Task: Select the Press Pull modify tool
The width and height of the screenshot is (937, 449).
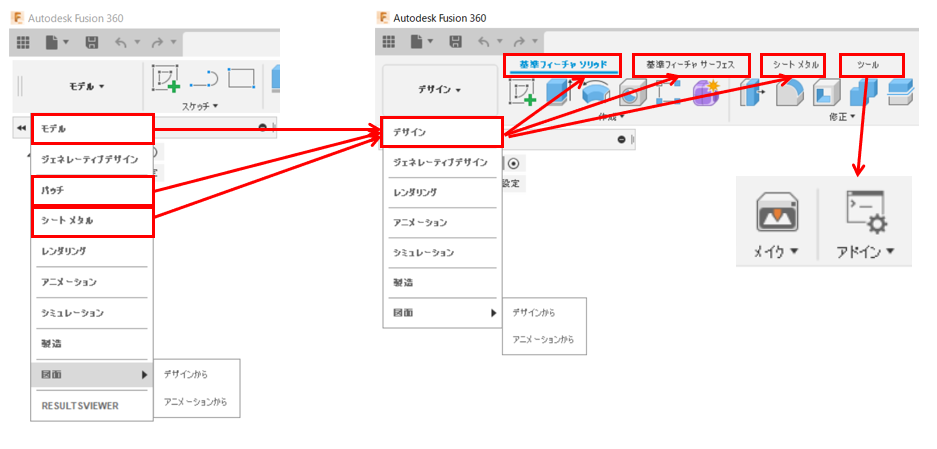Action: (752, 92)
